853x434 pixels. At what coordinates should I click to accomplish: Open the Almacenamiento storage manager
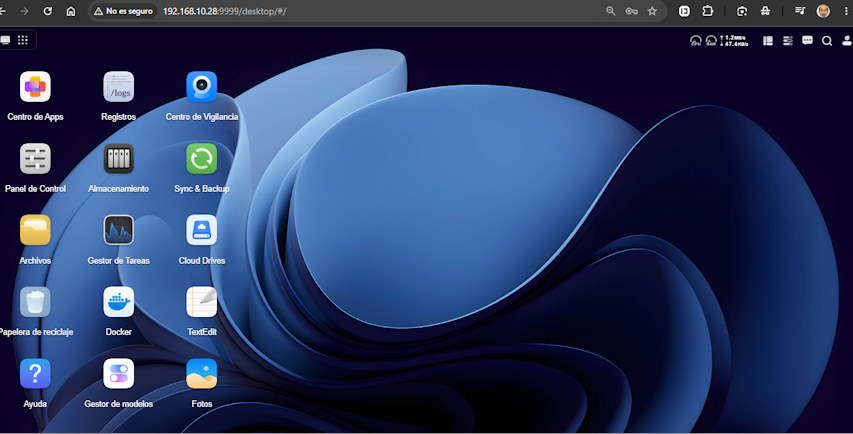click(119, 159)
